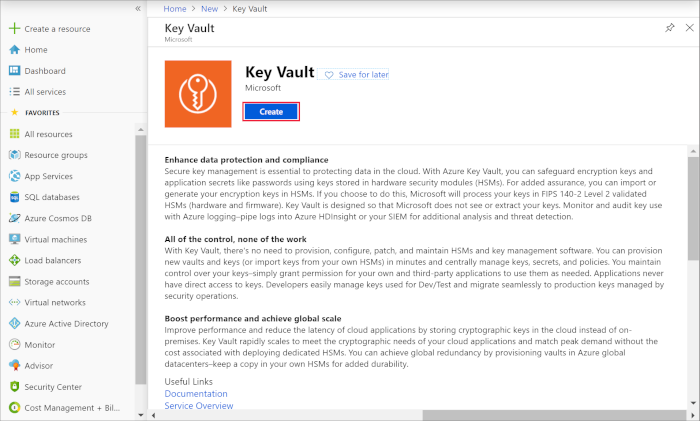700x421 pixels.
Task: Pin the Key Vault blade
Action: [x=669, y=29]
